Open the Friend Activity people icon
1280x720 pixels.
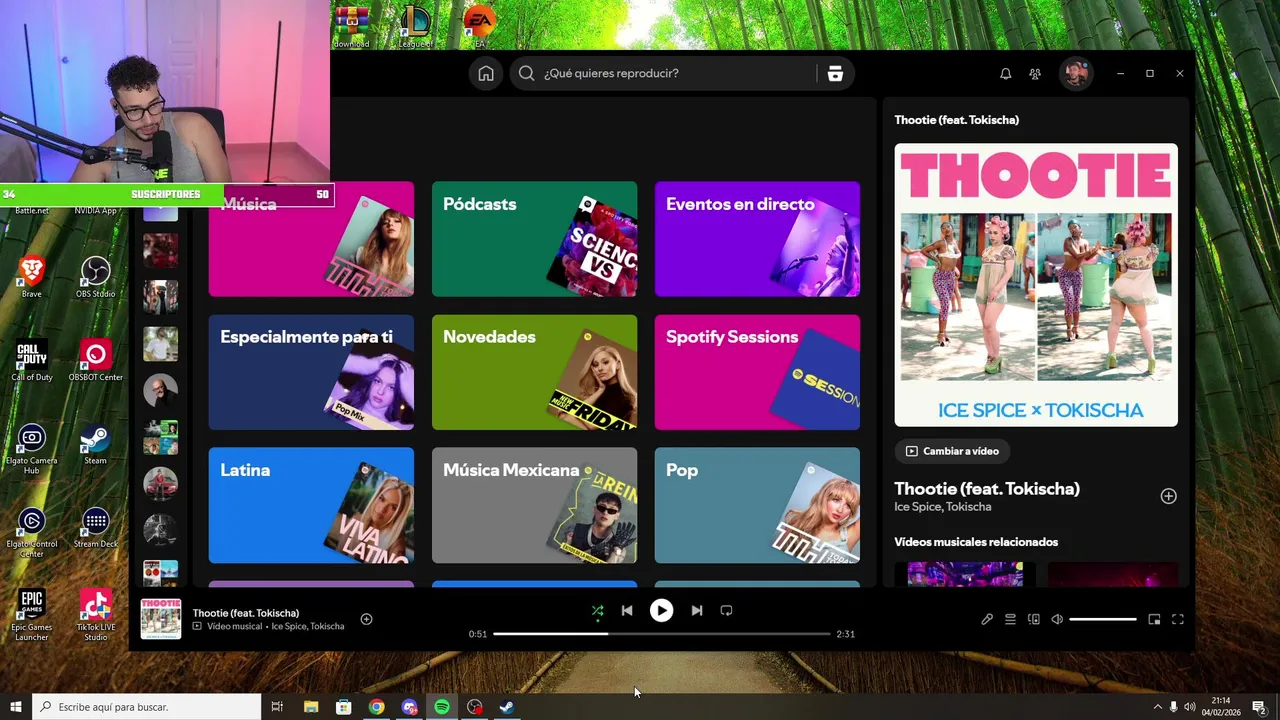point(1035,73)
